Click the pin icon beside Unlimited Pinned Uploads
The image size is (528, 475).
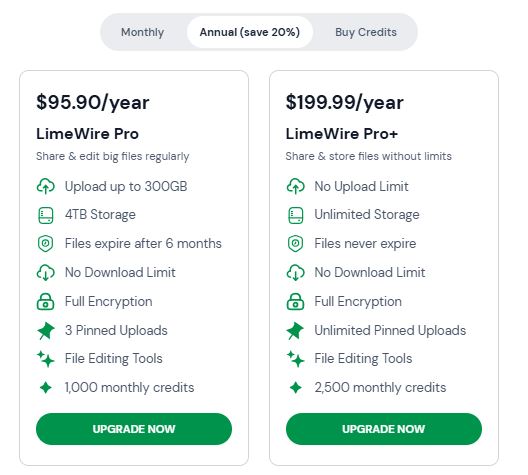[x=295, y=330]
